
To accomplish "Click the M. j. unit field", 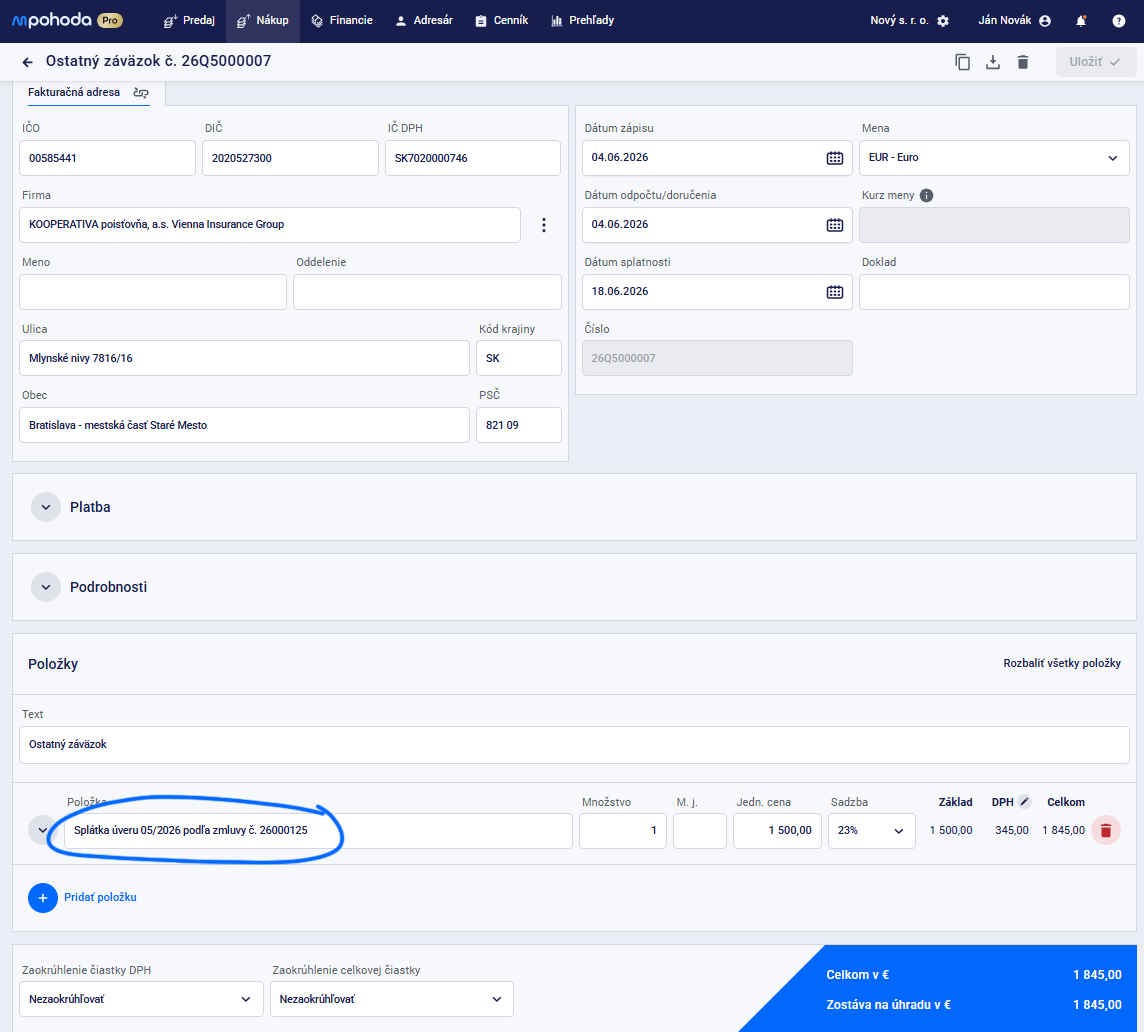I will [x=700, y=831].
